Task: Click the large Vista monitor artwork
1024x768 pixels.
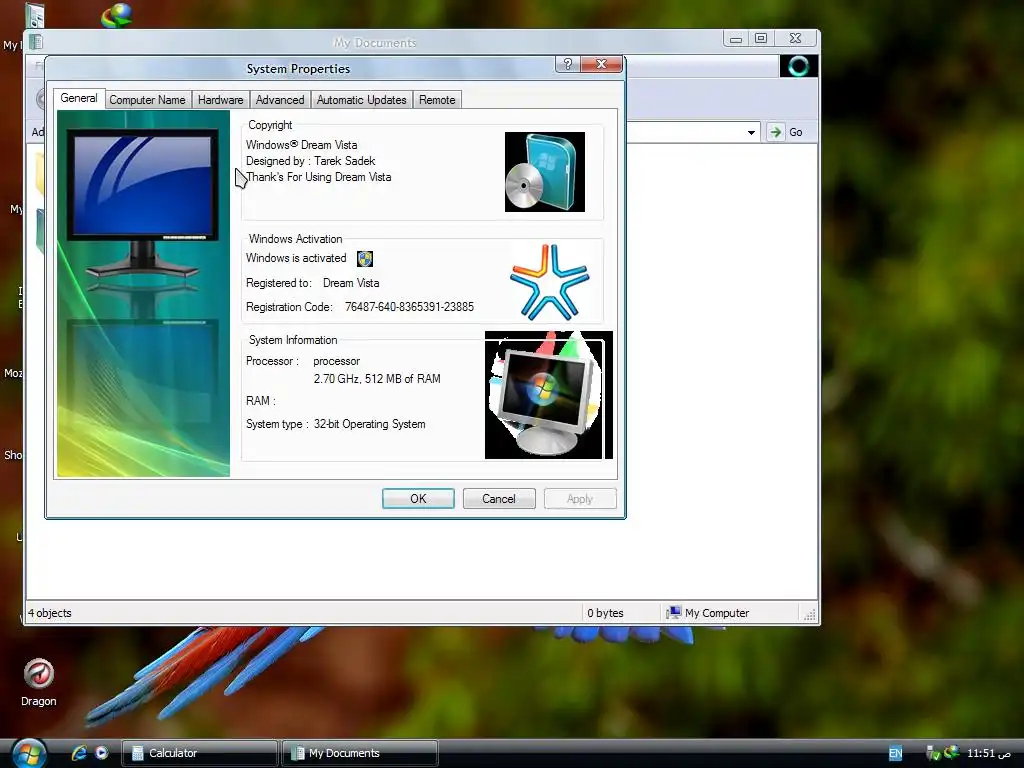Action: tap(143, 293)
